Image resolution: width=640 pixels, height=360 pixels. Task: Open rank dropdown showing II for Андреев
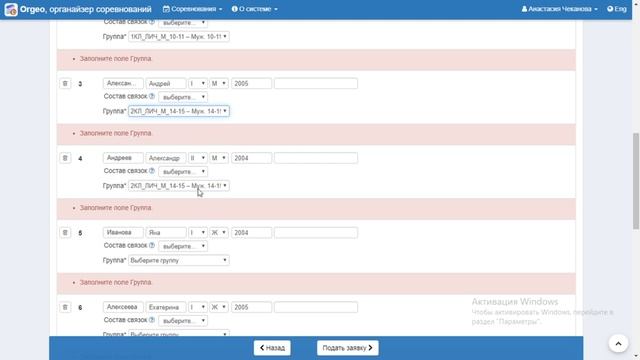(198, 158)
